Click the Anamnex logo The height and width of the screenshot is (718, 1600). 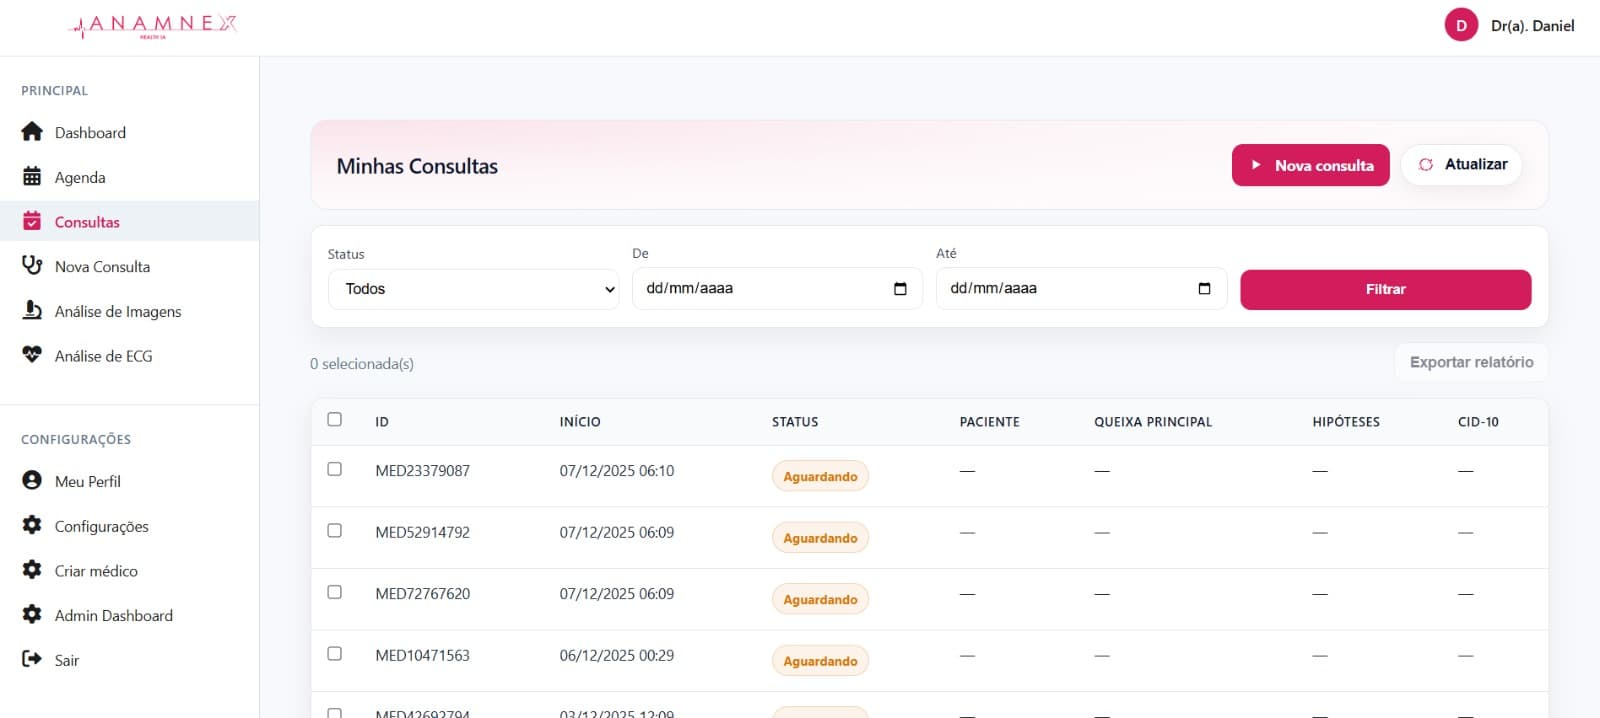click(x=153, y=26)
